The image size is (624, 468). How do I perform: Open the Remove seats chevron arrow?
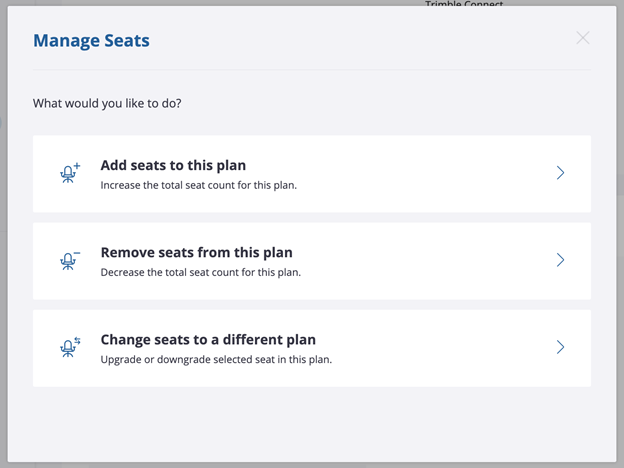[560, 260]
